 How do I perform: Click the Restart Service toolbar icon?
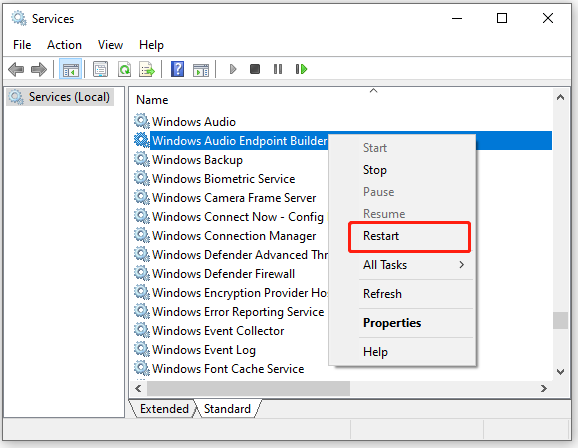tap(301, 69)
